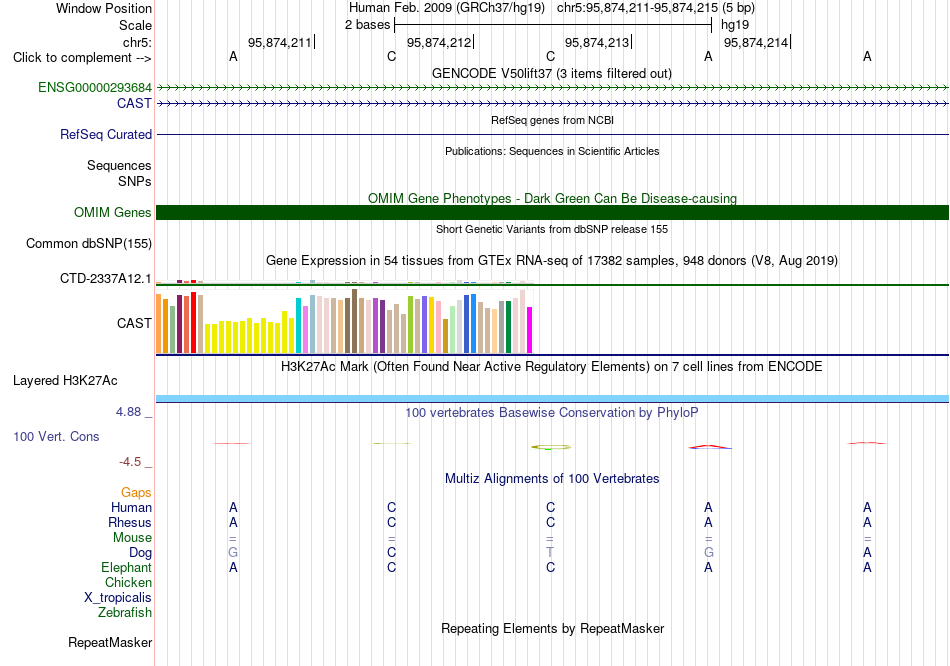
Task: Select the Elephant alignment row label
Action: [x=126, y=568]
